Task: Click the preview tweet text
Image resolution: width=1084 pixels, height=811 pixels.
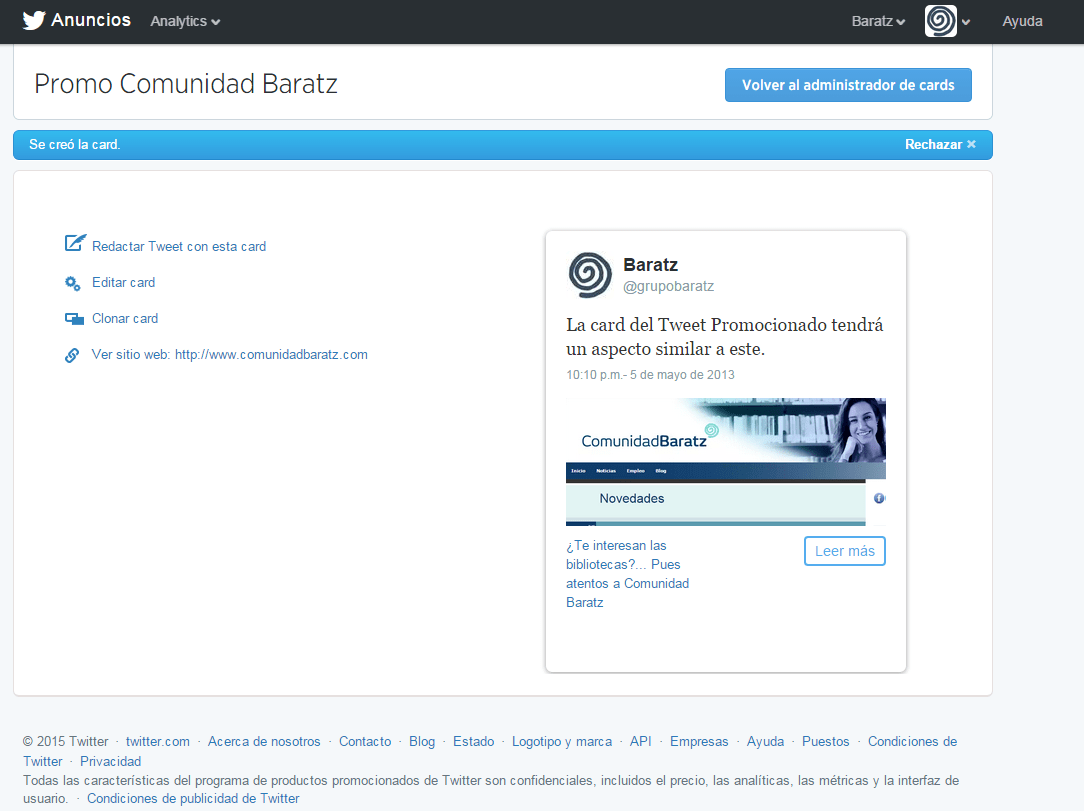Action: [x=725, y=337]
